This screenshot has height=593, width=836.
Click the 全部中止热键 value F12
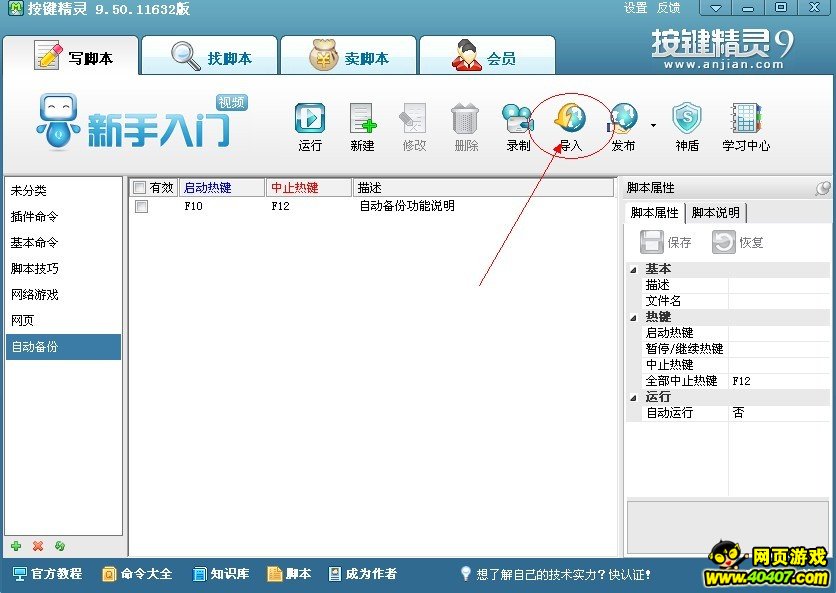779,381
